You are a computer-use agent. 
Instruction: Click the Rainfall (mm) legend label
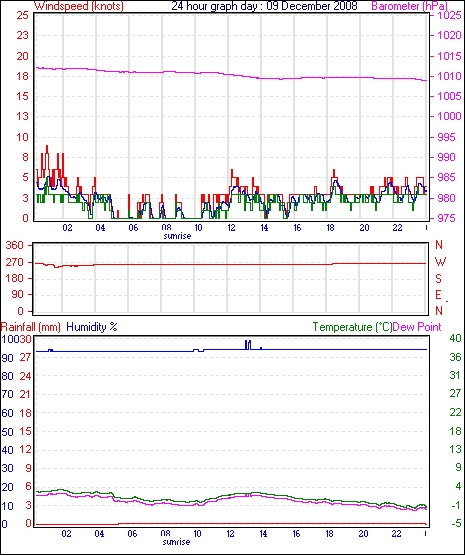click(x=31, y=327)
